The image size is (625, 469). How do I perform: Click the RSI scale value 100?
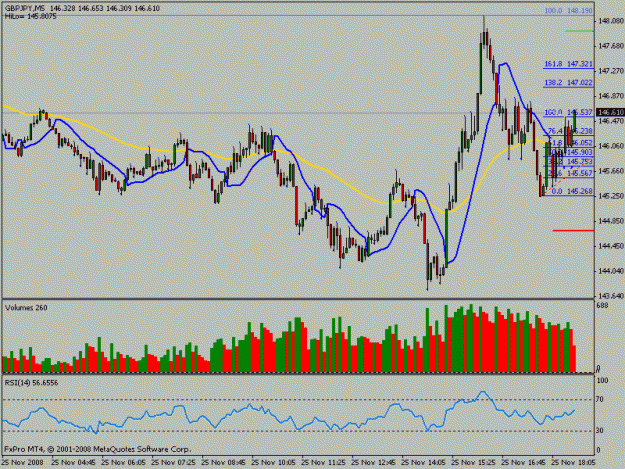(x=603, y=381)
